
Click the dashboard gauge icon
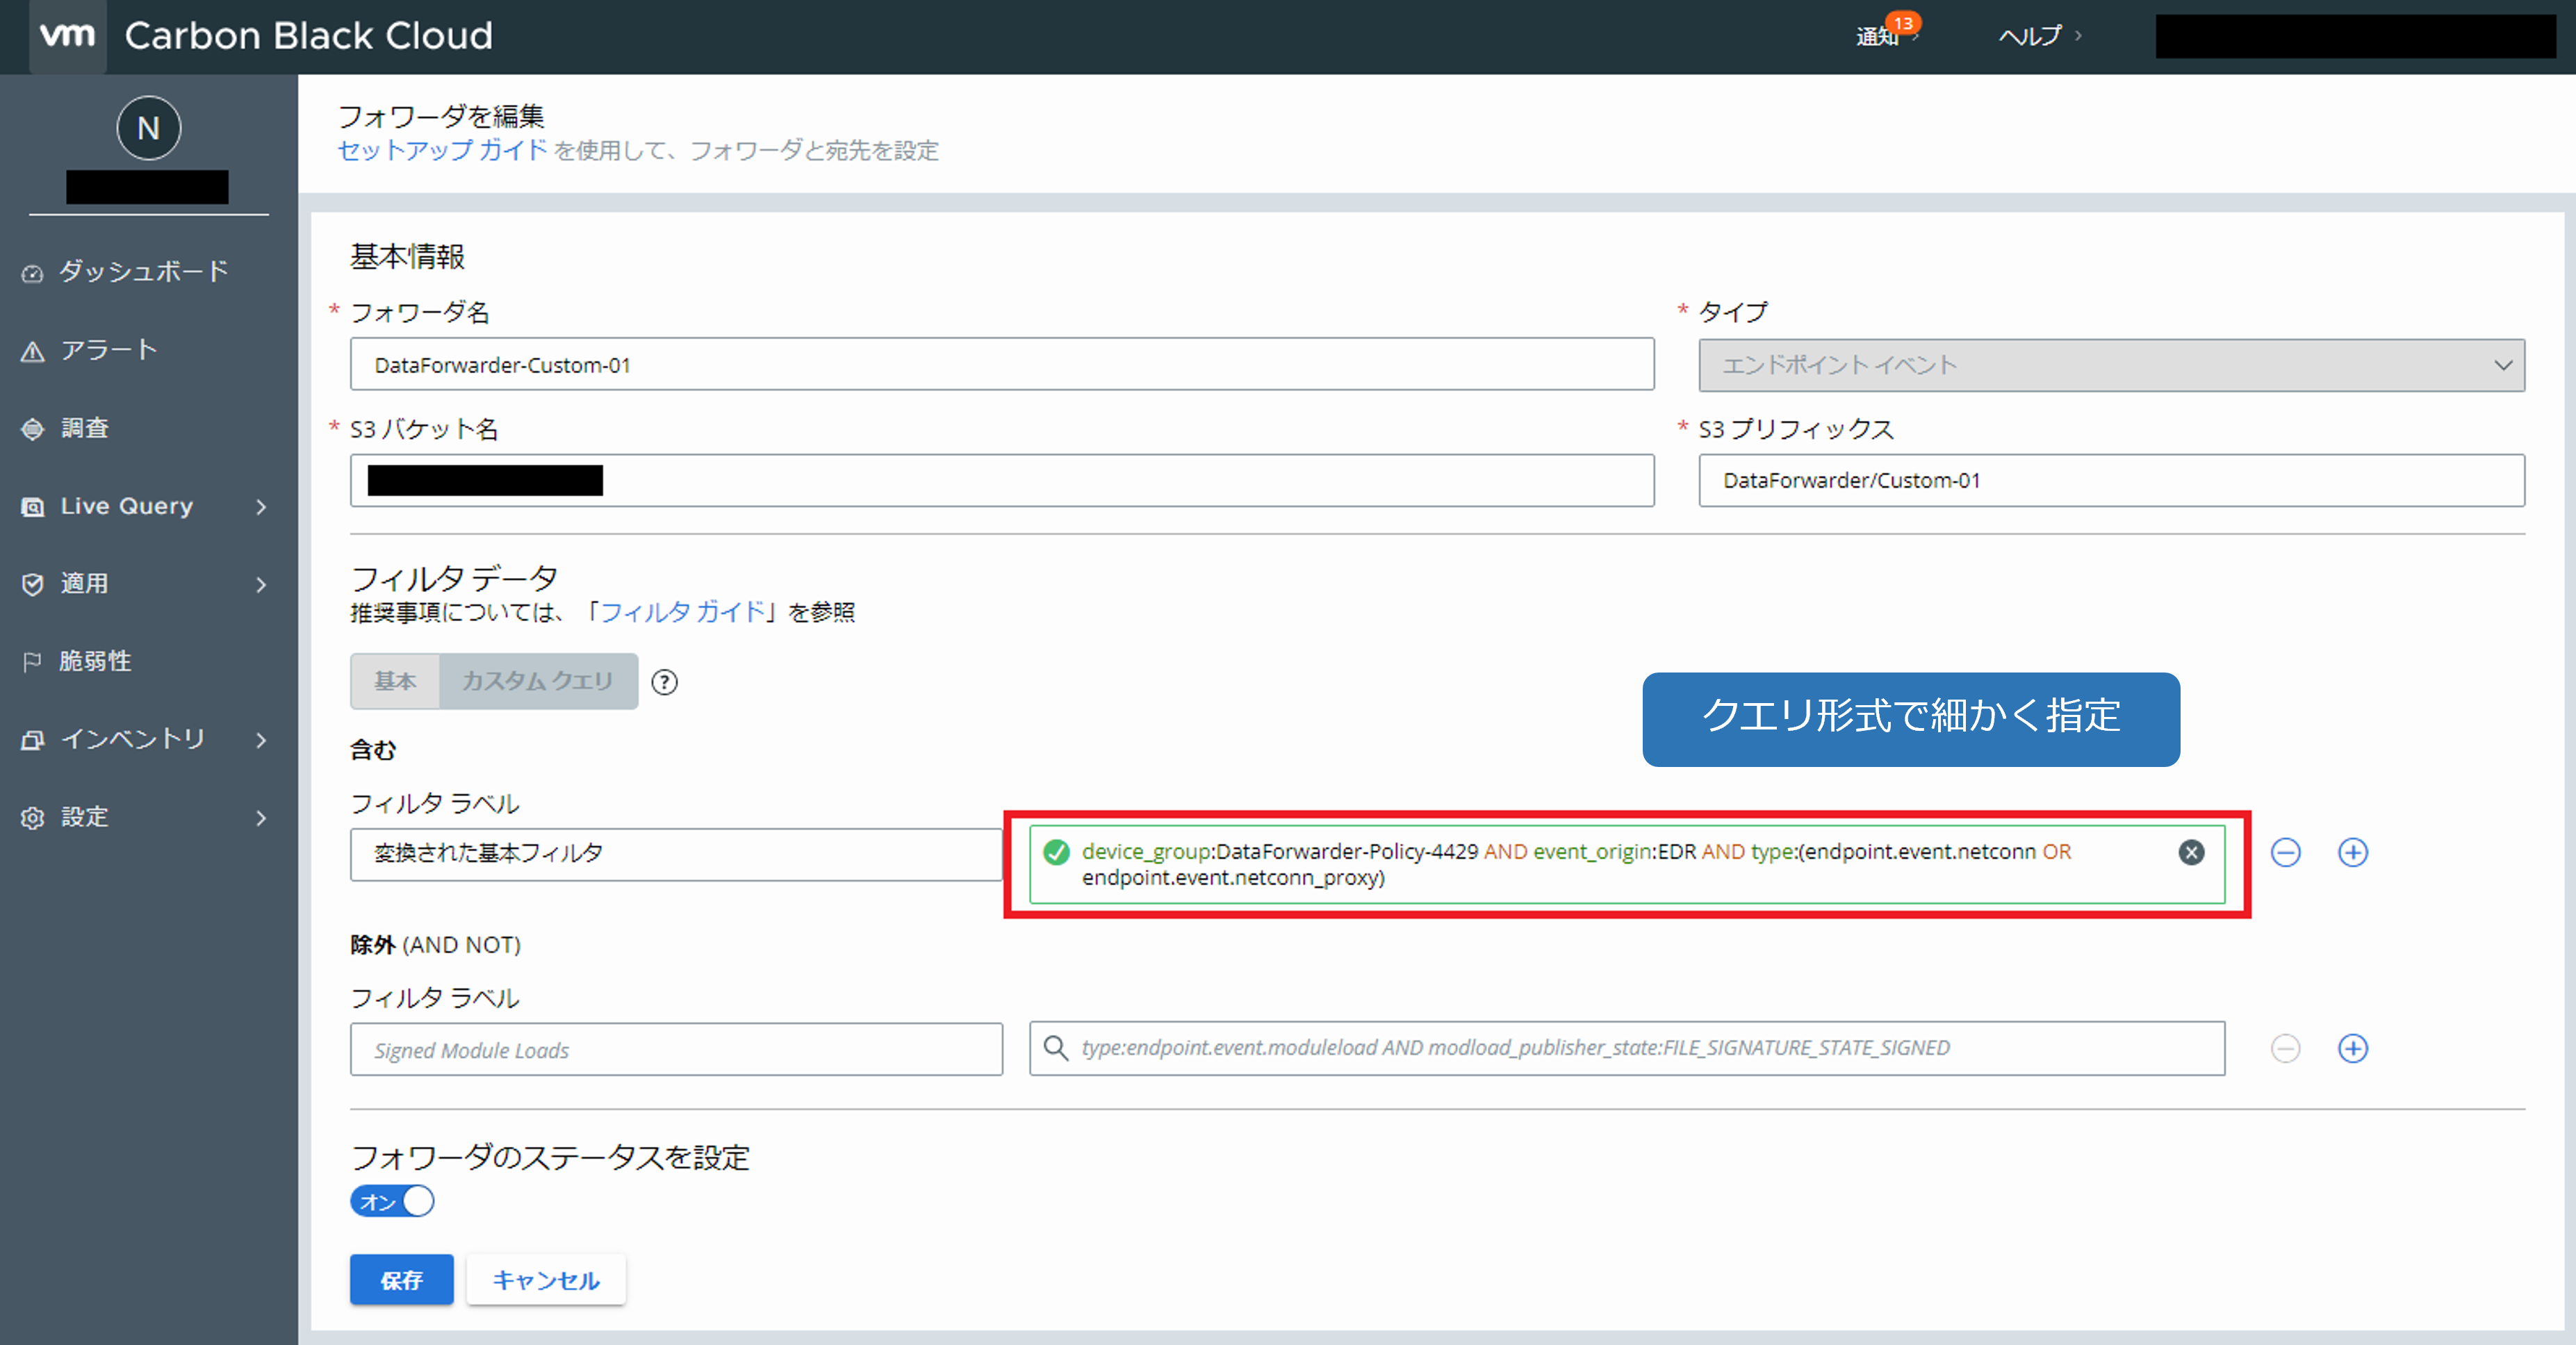(33, 272)
